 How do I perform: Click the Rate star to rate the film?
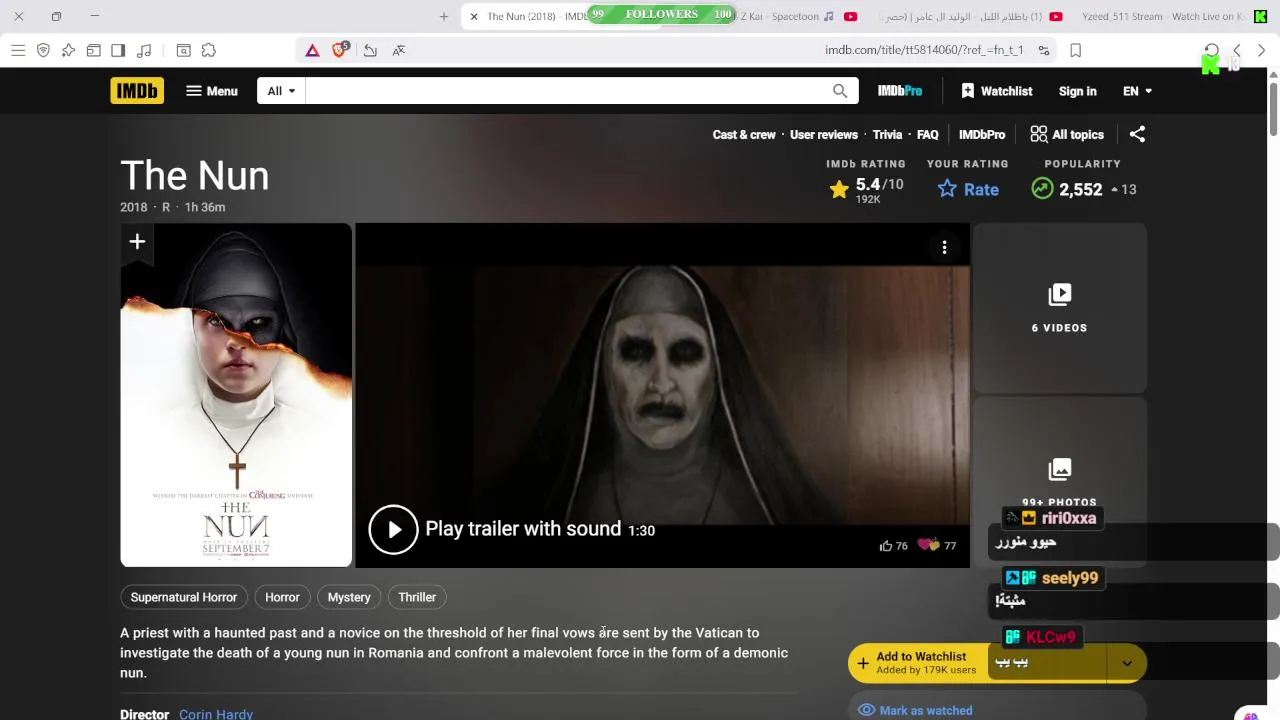(968, 189)
